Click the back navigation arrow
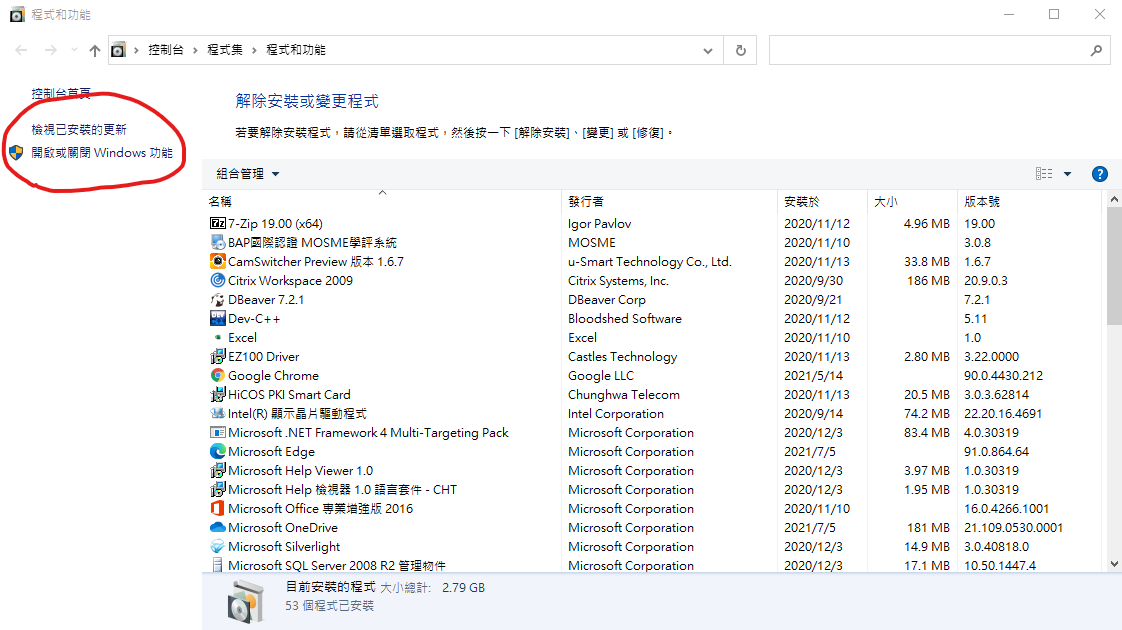This screenshot has height=630, width=1122. [x=21, y=50]
